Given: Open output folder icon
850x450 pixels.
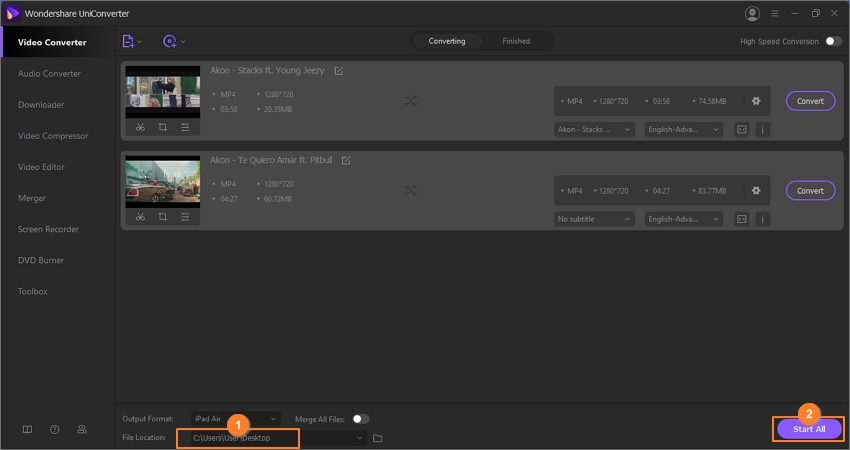Looking at the screenshot, I should pyautogui.click(x=378, y=438).
